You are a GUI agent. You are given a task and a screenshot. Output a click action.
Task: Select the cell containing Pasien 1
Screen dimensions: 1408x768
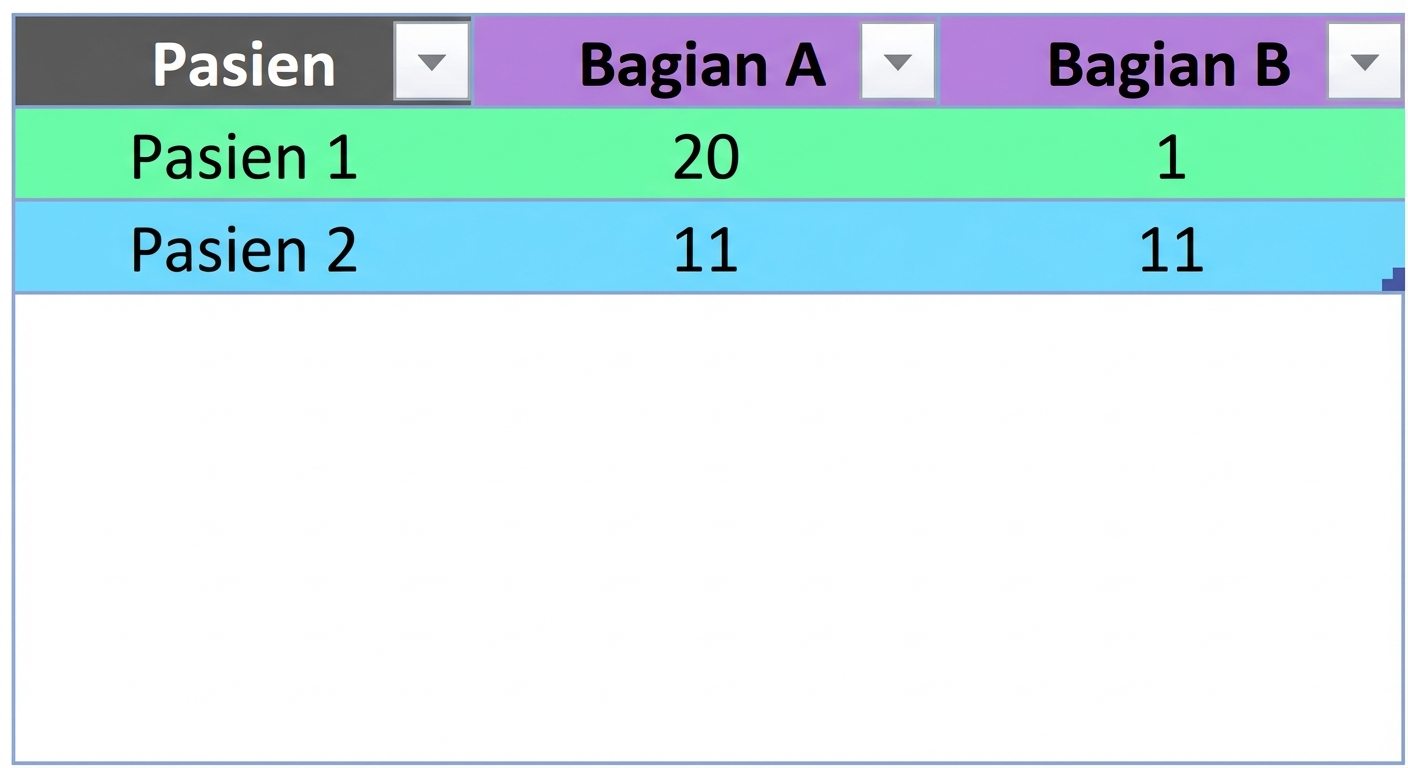243,155
